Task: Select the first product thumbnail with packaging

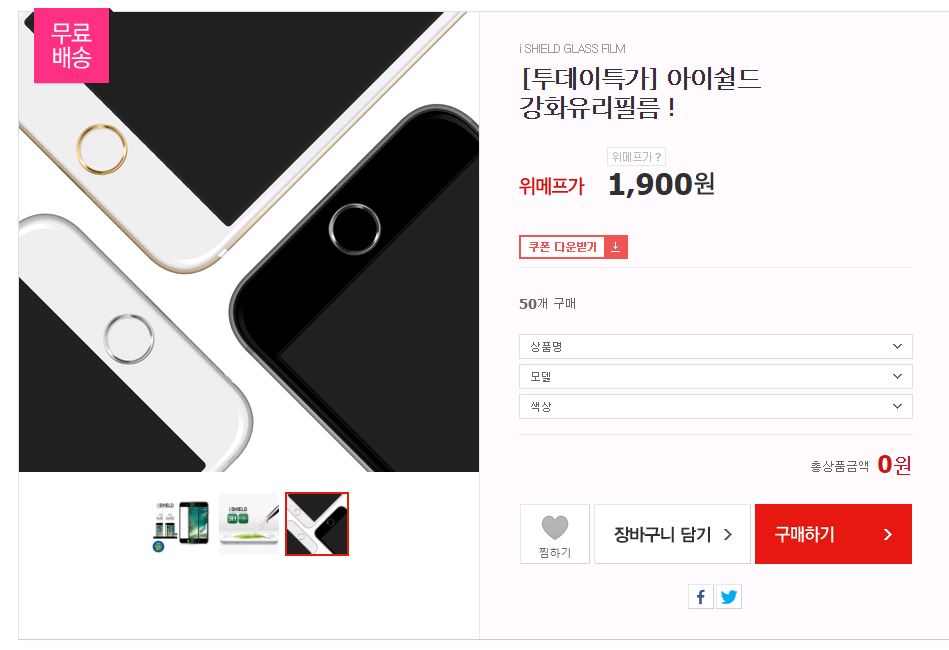Action: (181, 524)
